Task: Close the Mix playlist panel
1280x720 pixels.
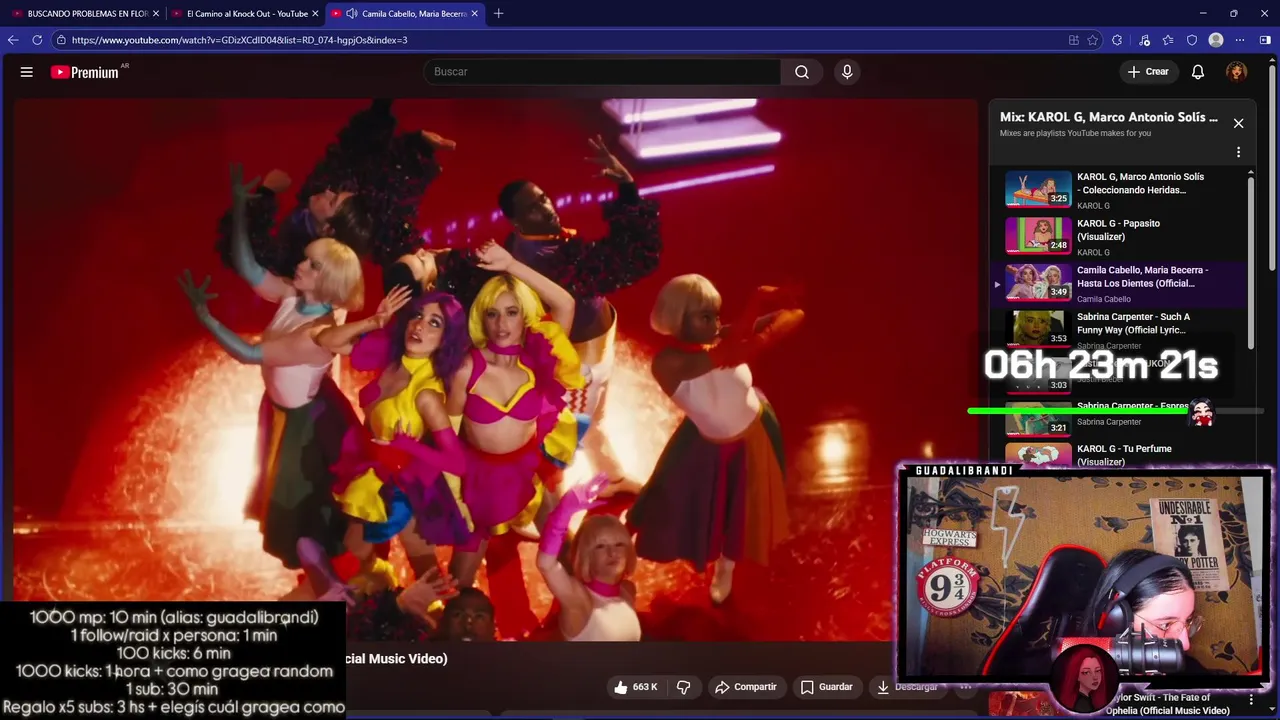Action: pos(1238,123)
